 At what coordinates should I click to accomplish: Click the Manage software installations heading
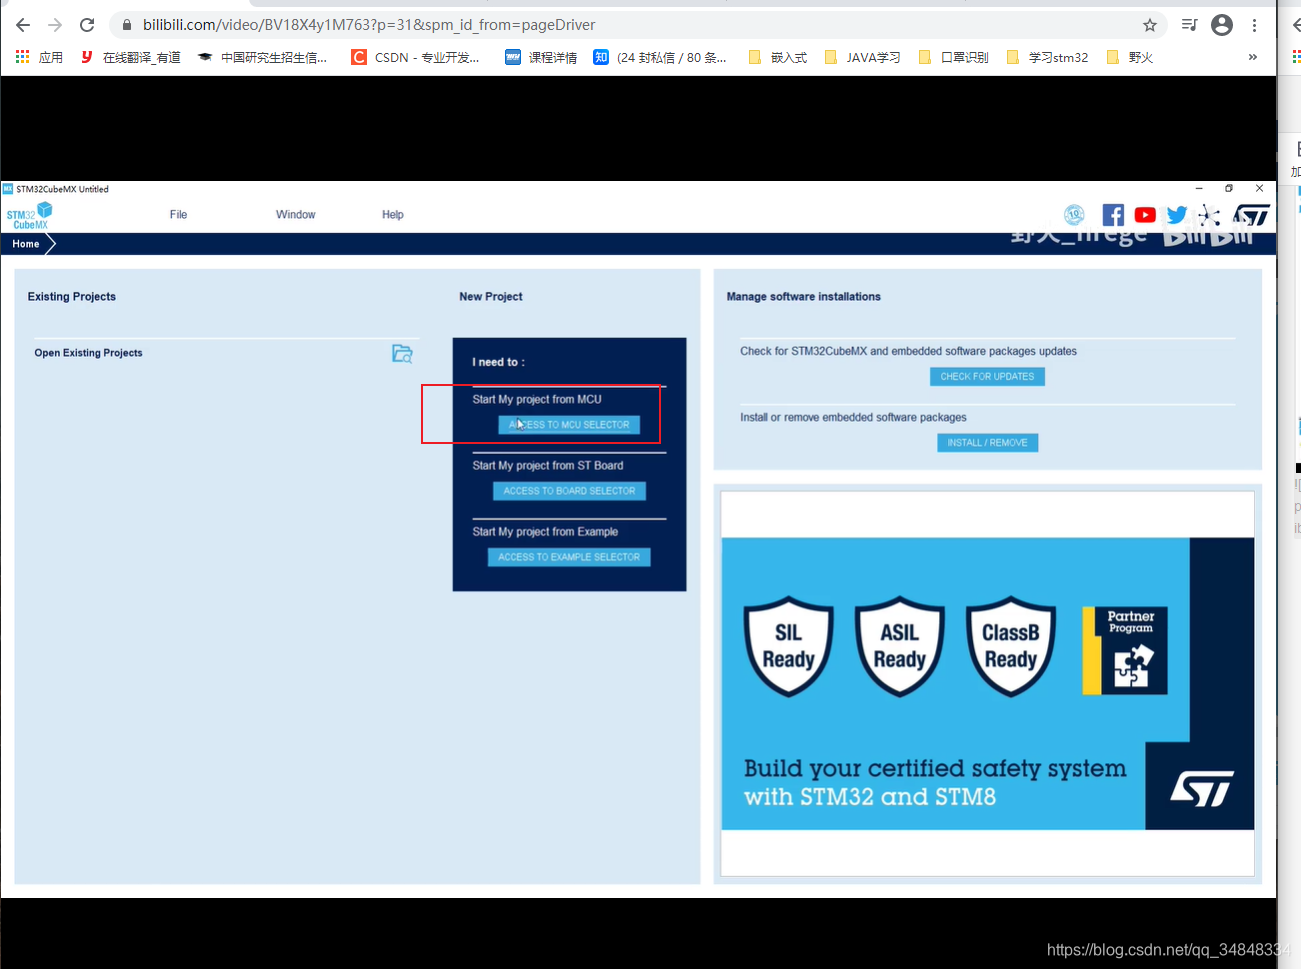804,297
